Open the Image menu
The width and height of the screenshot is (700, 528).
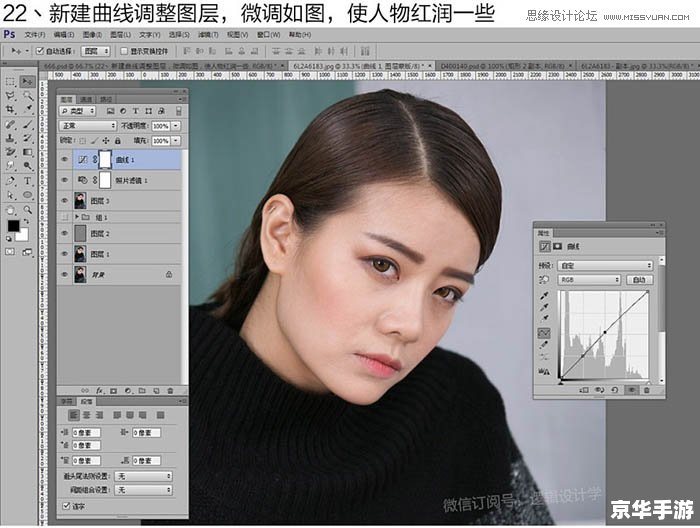[92, 34]
